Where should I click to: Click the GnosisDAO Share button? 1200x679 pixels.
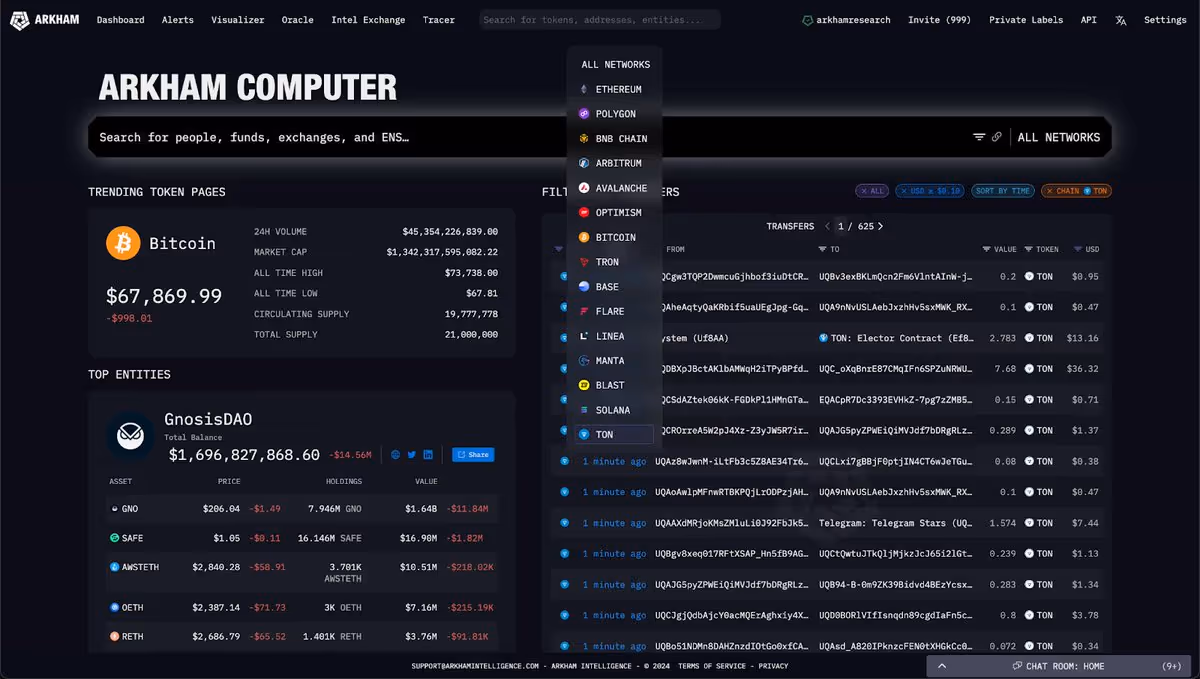tap(473, 454)
